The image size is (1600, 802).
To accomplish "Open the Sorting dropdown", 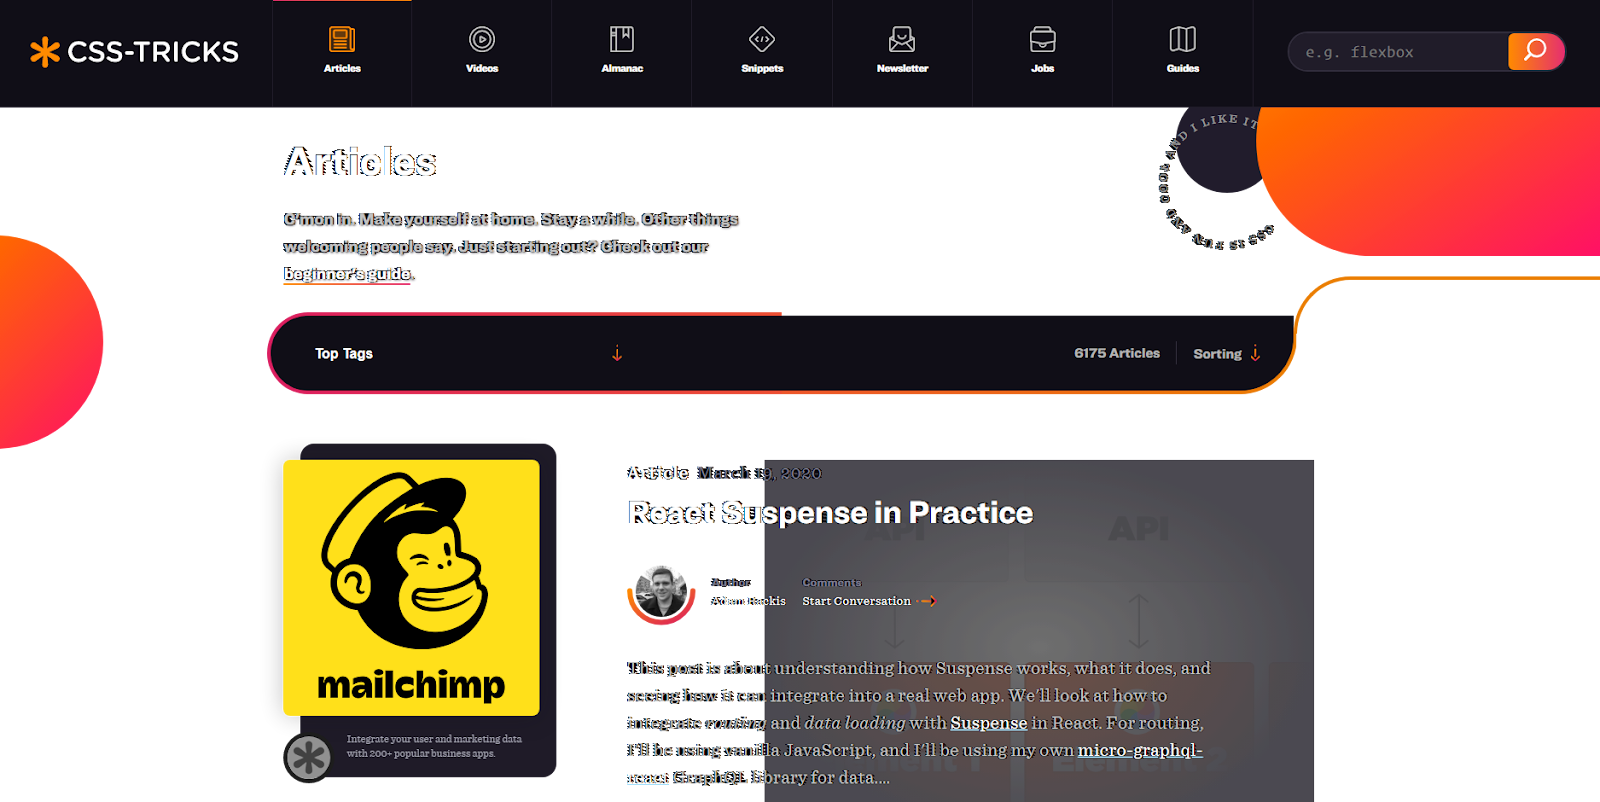I will coord(1226,353).
